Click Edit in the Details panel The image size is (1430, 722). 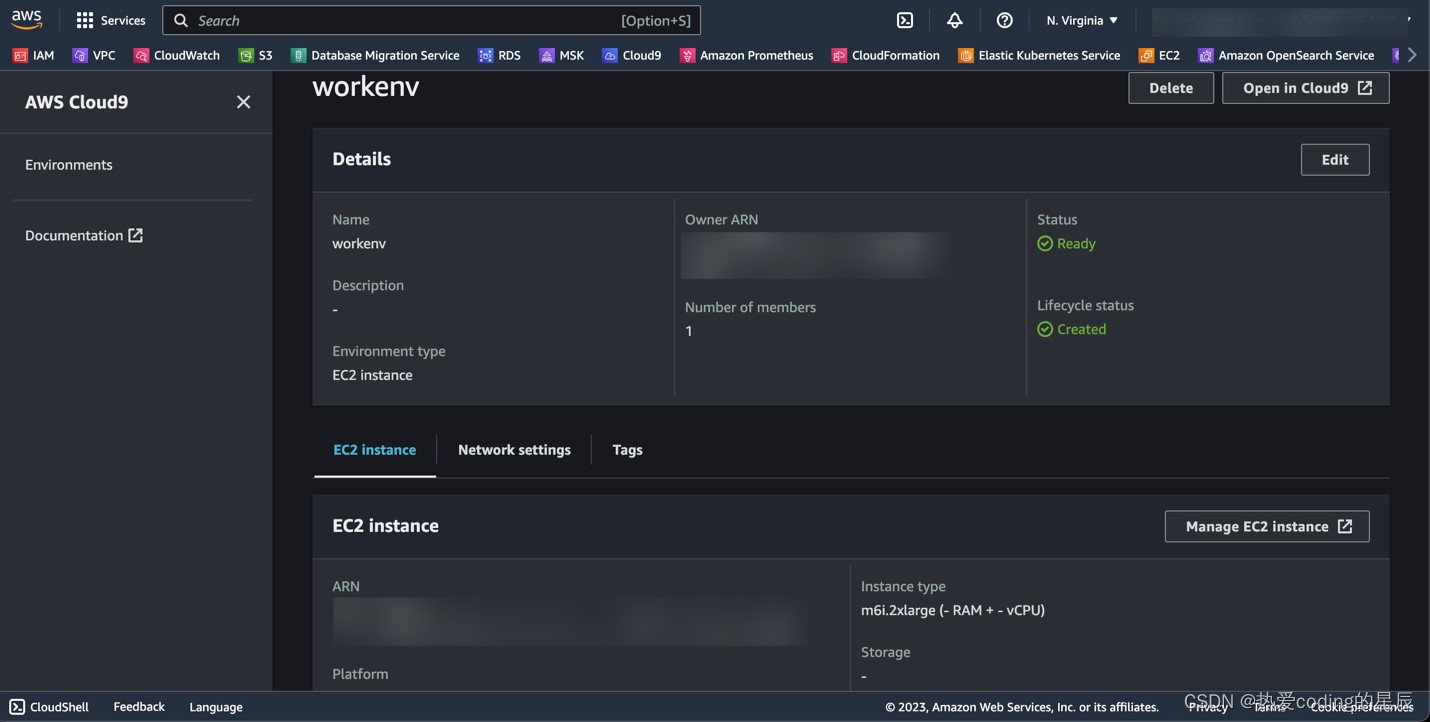point(1335,160)
